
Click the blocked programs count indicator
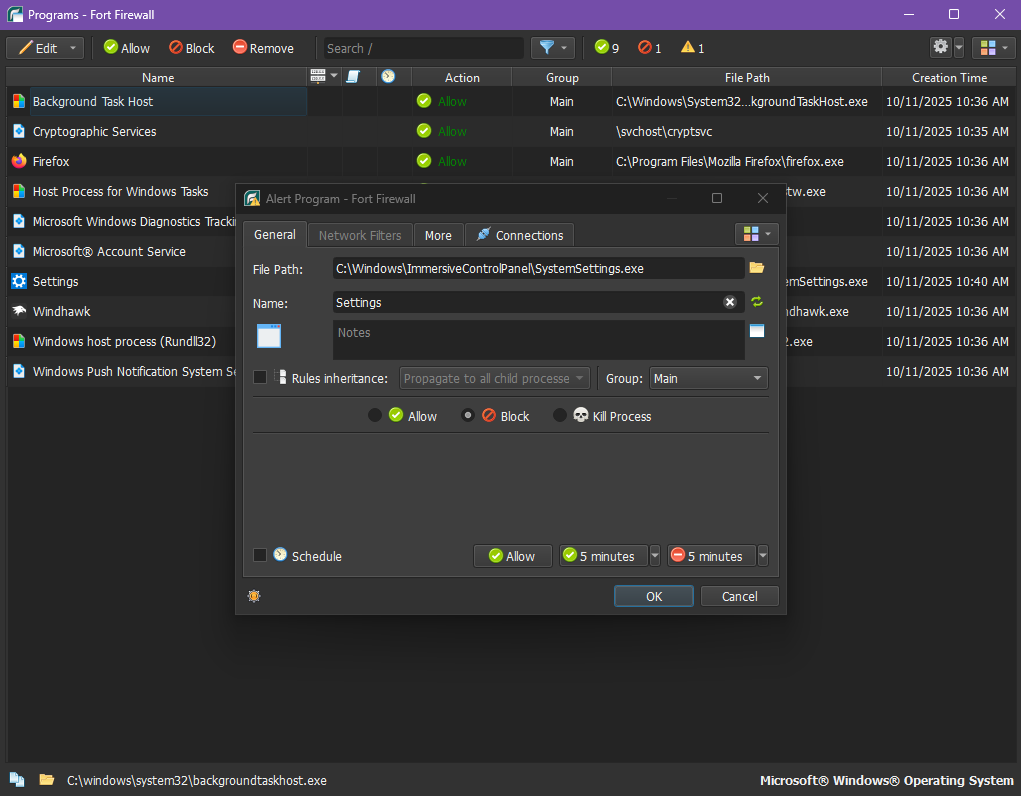point(650,48)
